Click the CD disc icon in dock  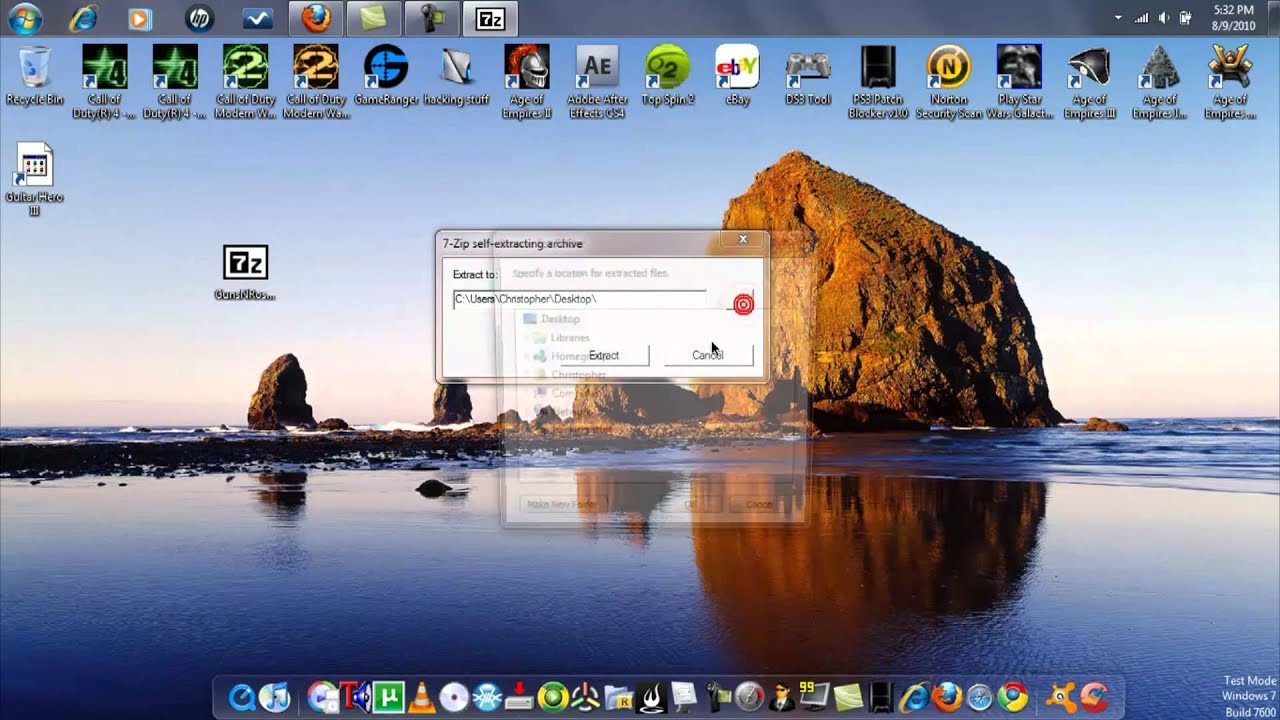pos(454,697)
